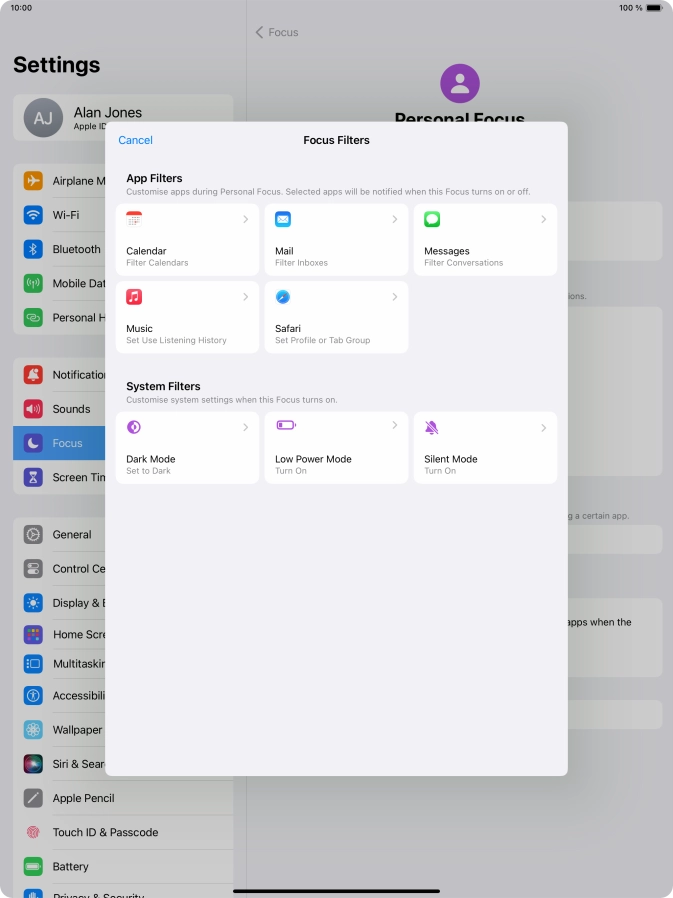The width and height of the screenshot is (673, 898).
Task: Tap the Mobile Data icon in sidebar
Action: 33,283
